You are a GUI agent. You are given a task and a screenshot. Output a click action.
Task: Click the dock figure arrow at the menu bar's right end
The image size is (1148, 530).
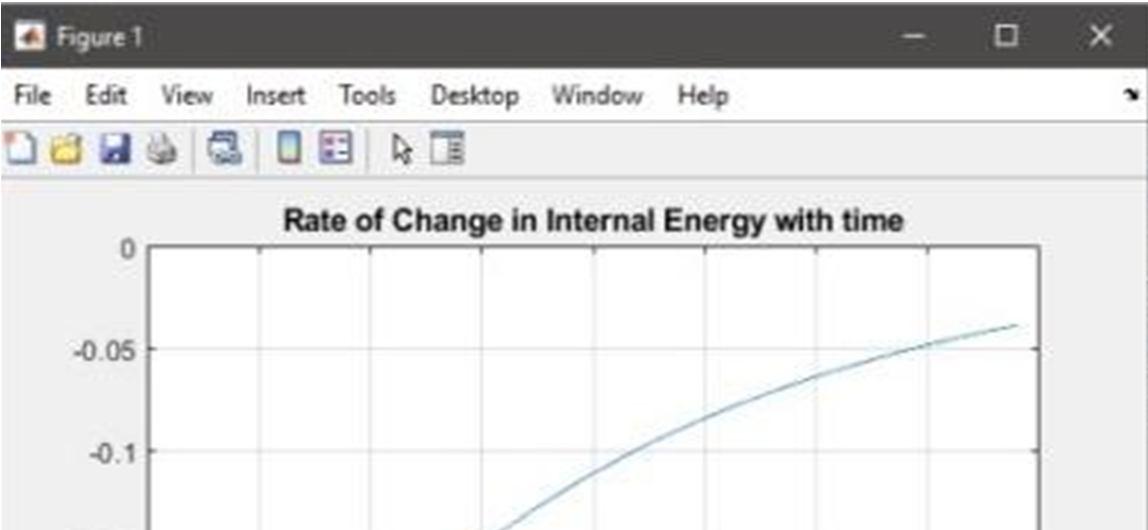1131,94
